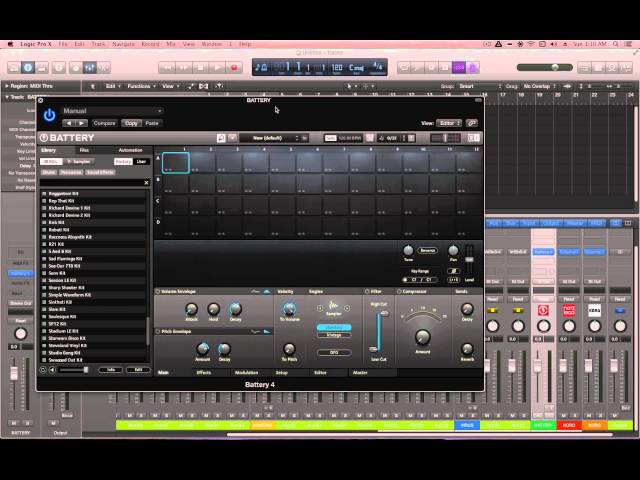The image size is (640, 480).
Task: Toggle the Logic Mixer toolbar icon
Action: coord(90,68)
